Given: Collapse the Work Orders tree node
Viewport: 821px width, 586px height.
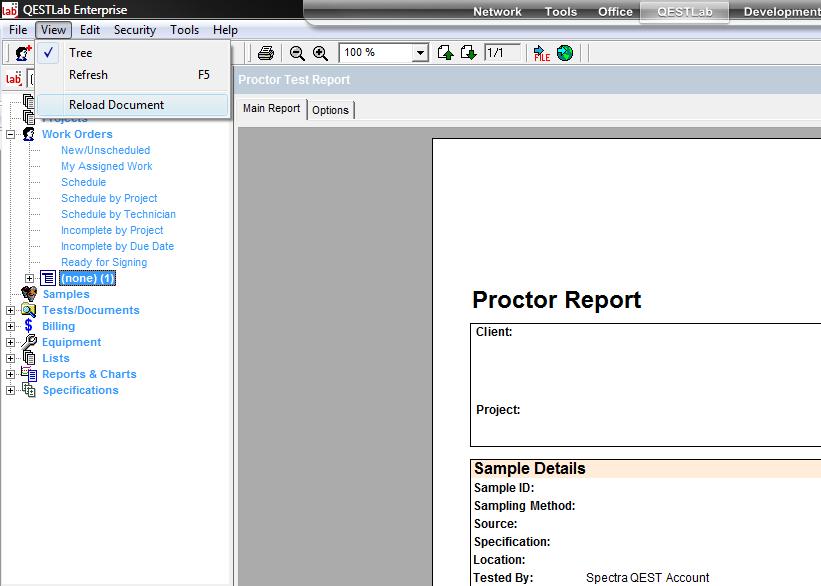Looking at the screenshot, I should pyautogui.click(x=11, y=134).
